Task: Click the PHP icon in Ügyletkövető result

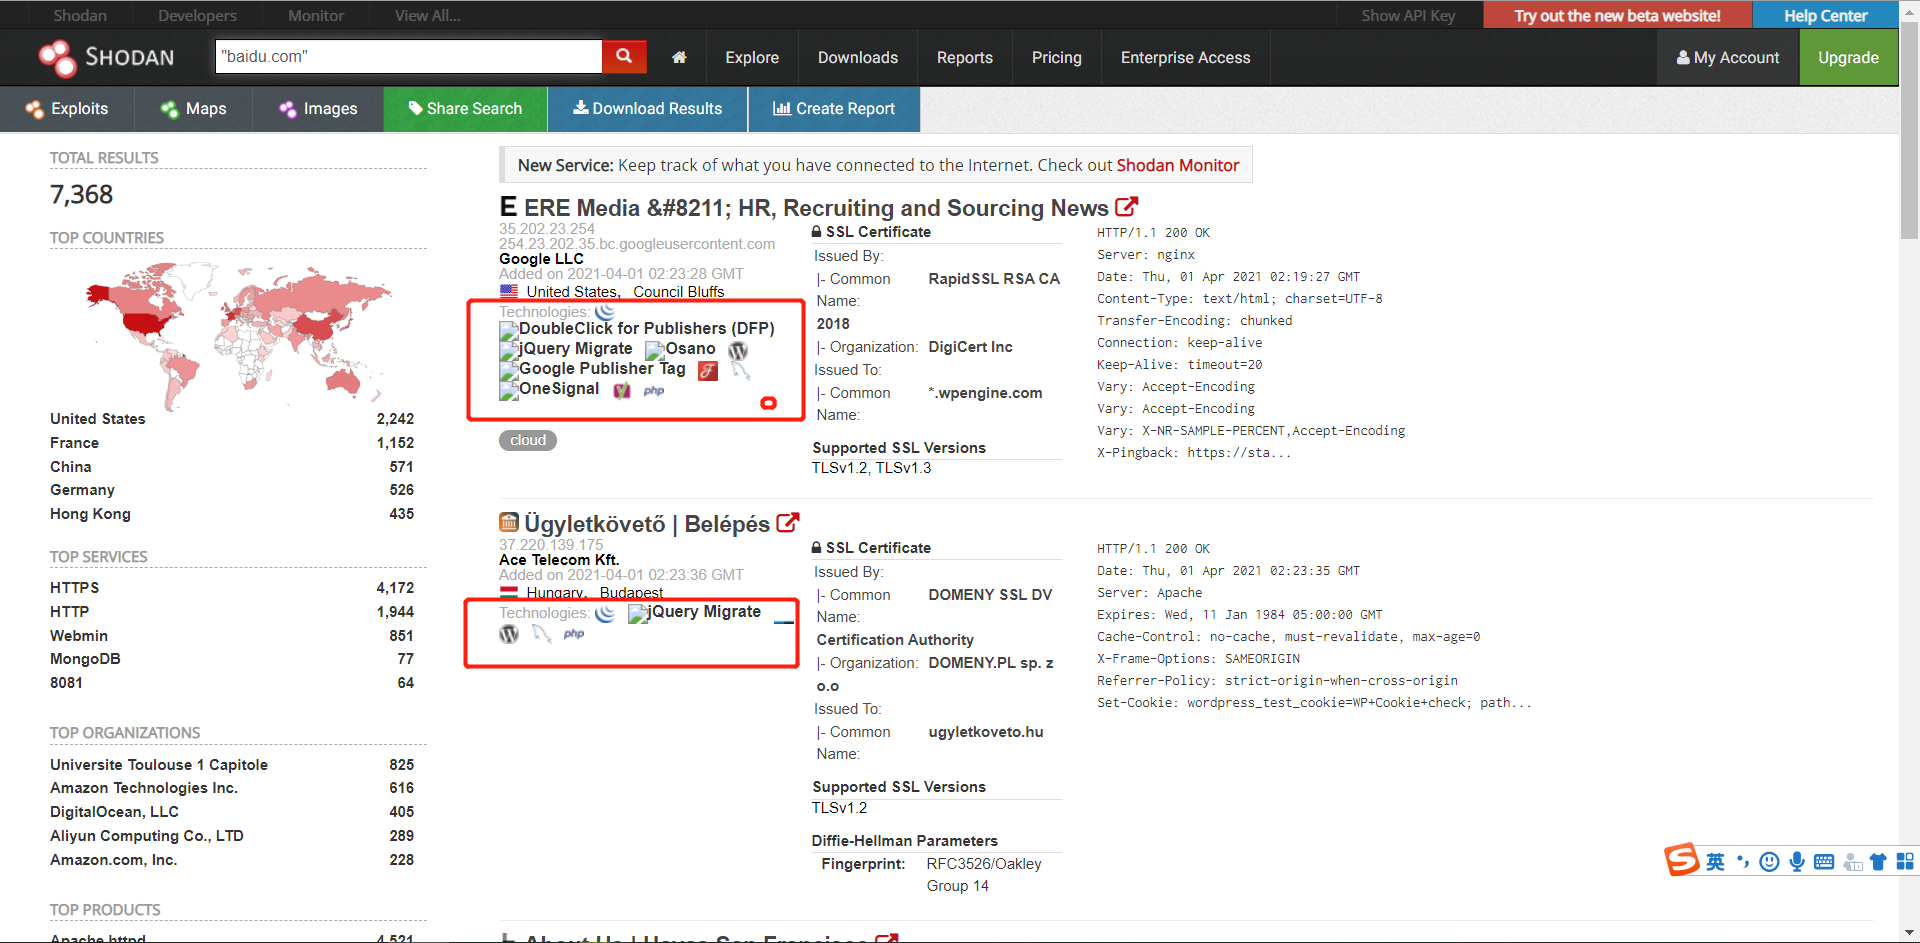Action: [574, 634]
